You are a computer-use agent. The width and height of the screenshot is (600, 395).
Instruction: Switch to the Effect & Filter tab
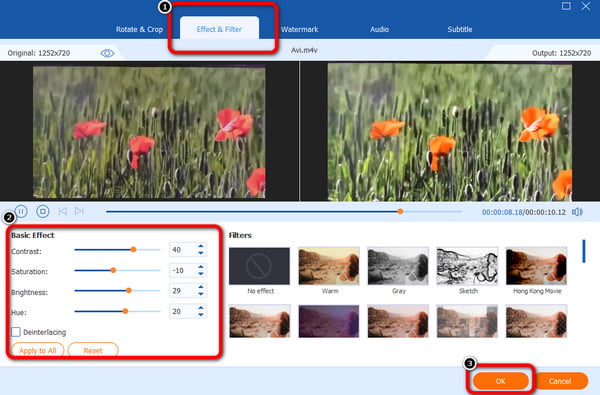pos(219,29)
